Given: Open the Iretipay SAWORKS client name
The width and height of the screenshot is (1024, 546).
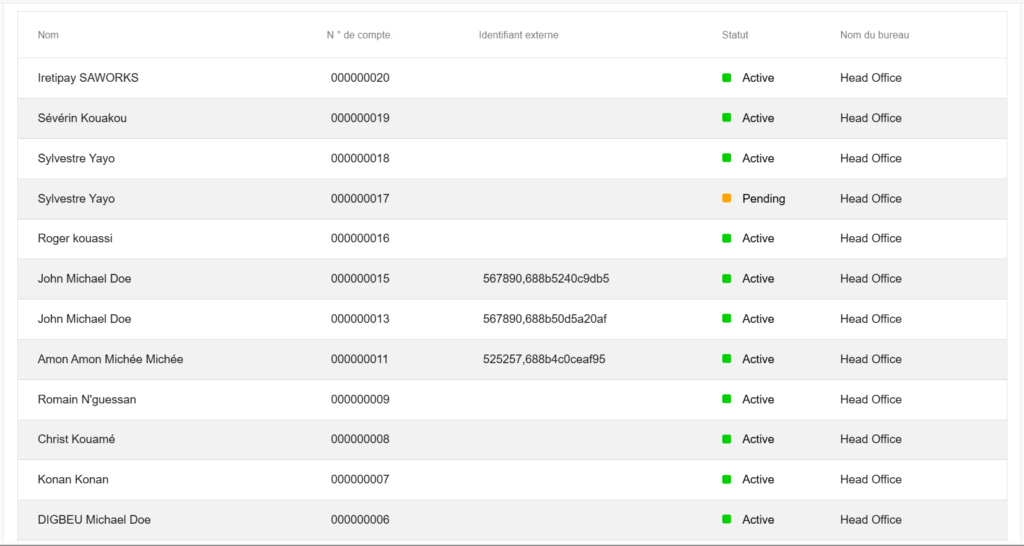Looking at the screenshot, I should 88,78.
